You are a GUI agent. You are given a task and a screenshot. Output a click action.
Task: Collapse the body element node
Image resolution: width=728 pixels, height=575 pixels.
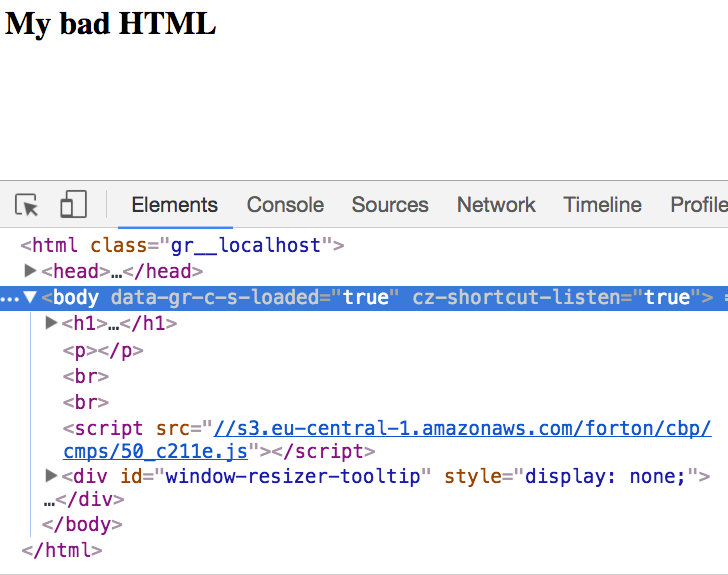[30, 297]
